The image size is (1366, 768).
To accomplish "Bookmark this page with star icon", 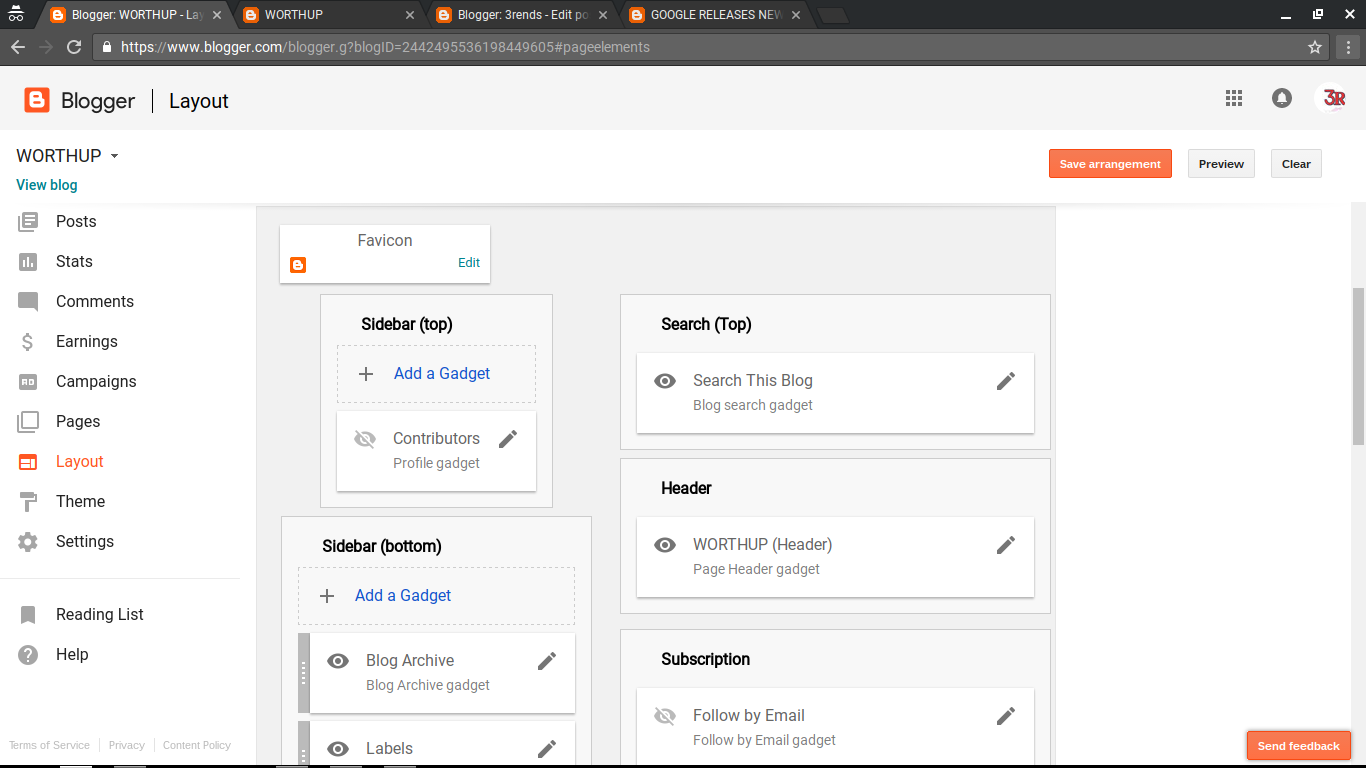I will 1315,47.
